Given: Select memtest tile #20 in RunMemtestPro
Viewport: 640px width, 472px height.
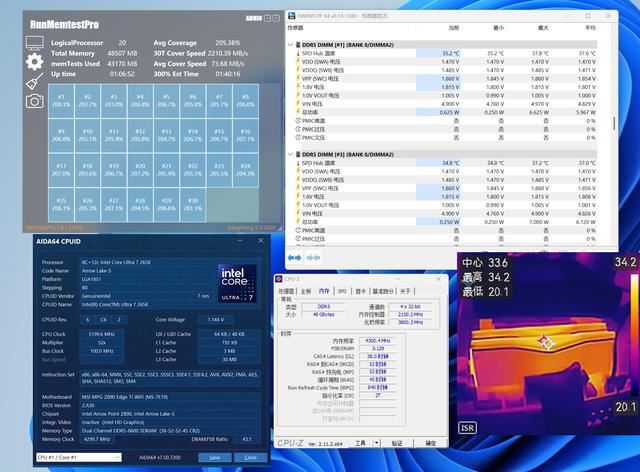Looking at the screenshot, I should pyautogui.click(x=140, y=170).
